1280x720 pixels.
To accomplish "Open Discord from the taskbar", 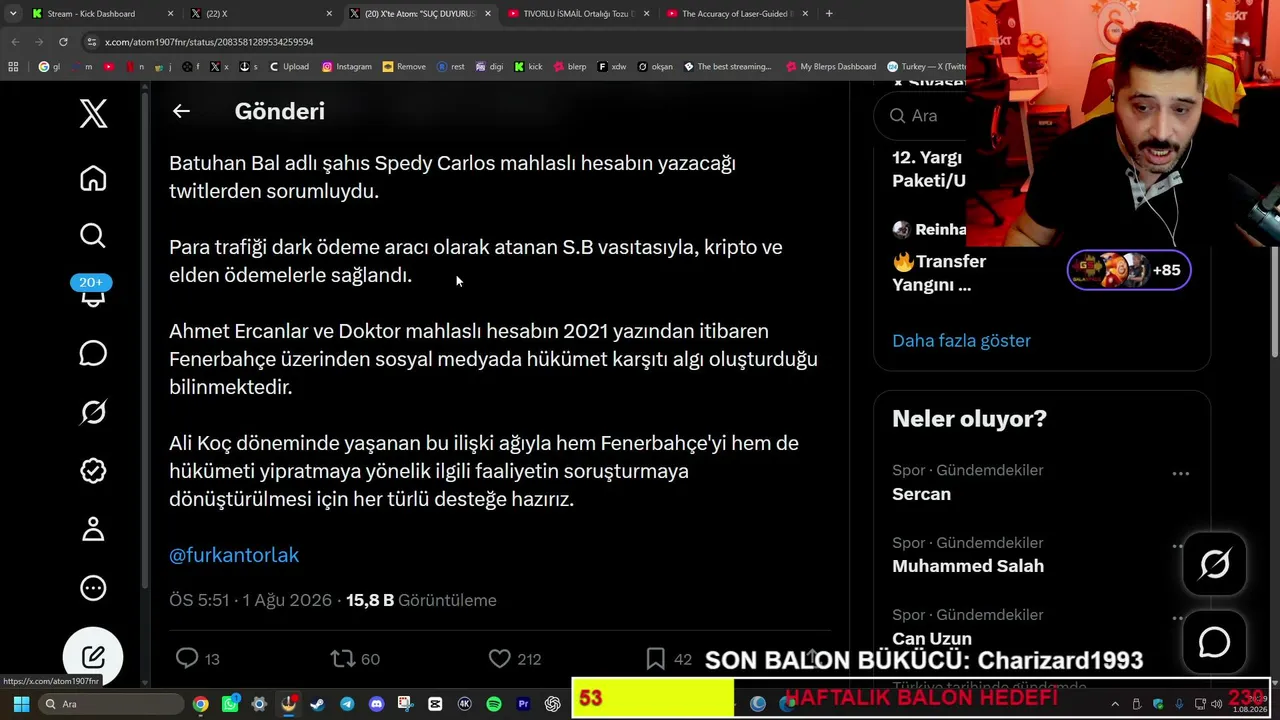I will pos(376,704).
